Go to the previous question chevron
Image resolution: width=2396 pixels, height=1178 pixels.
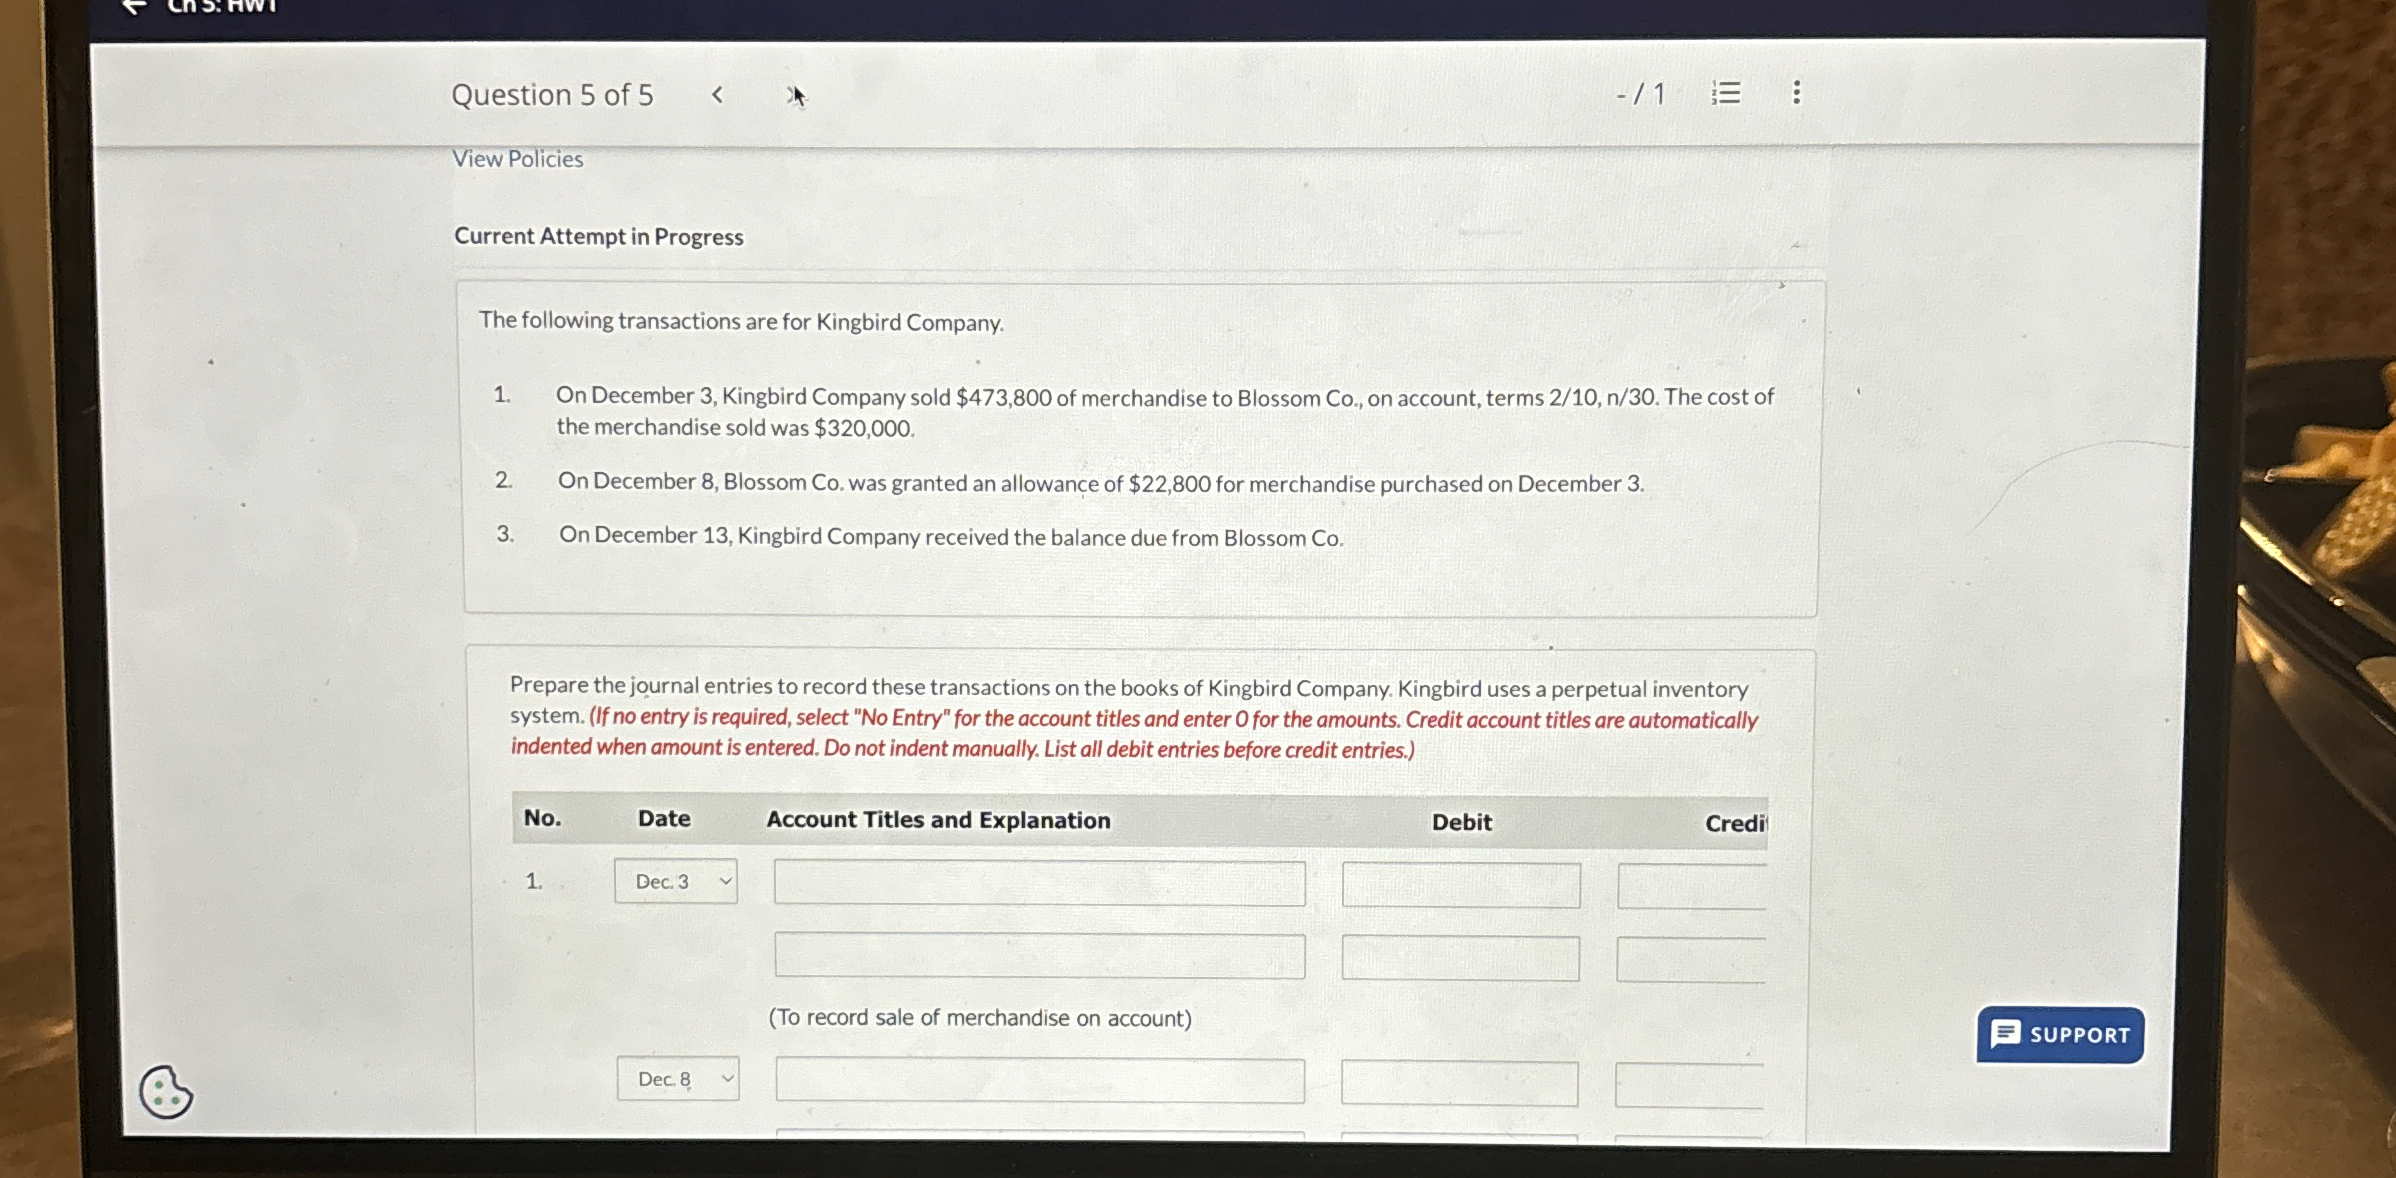(x=717, y=95)
